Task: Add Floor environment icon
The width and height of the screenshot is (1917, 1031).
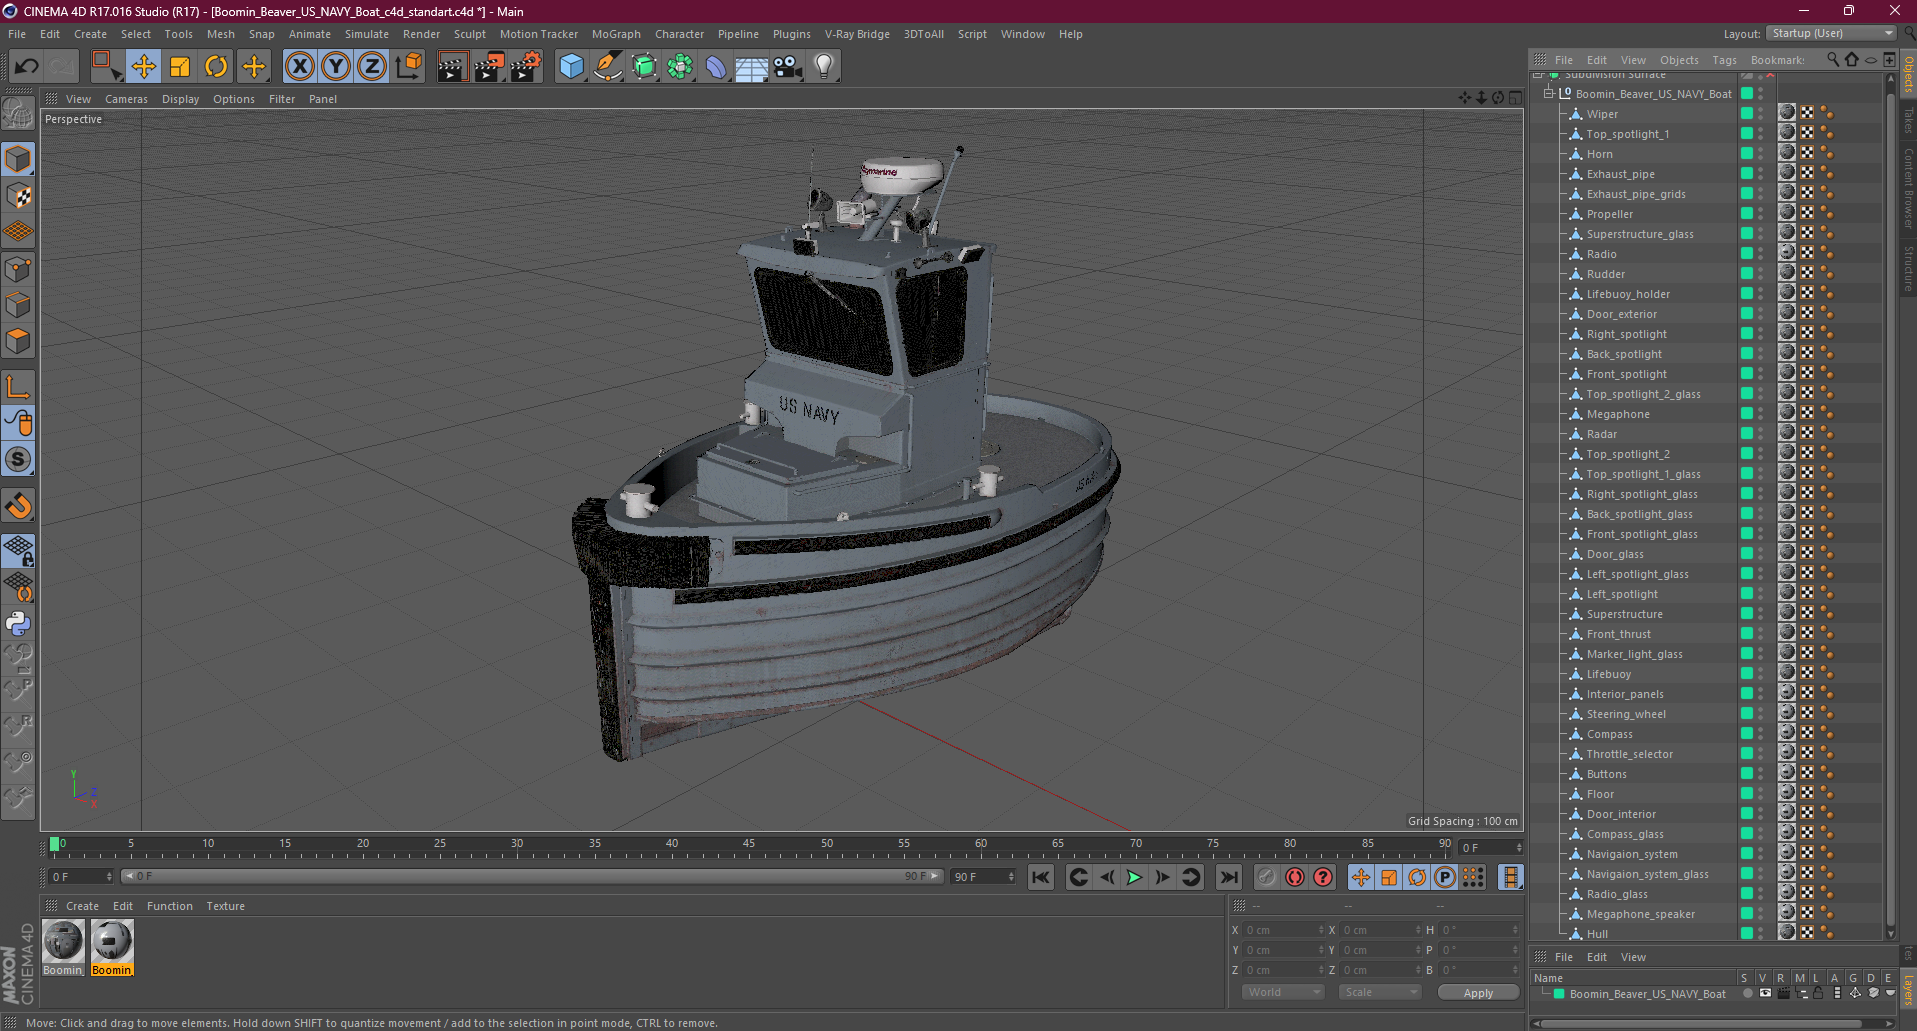Action: [751, 67]
